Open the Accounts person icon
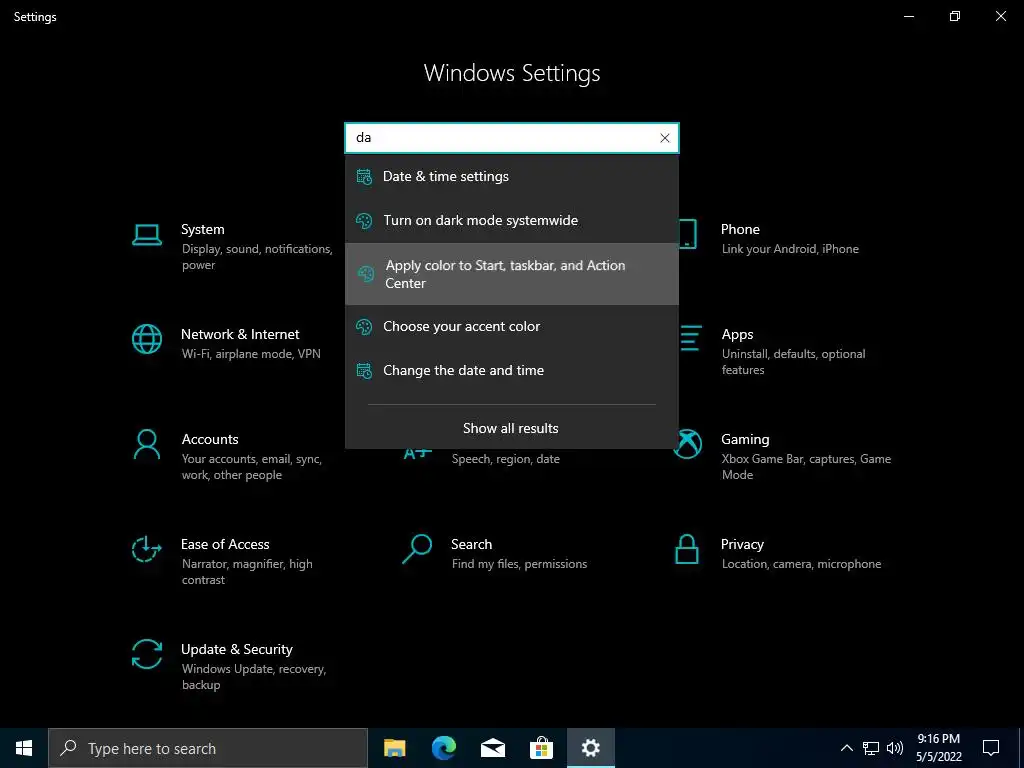The height and width of the screenshot is (768, 1024). (147, 445)
